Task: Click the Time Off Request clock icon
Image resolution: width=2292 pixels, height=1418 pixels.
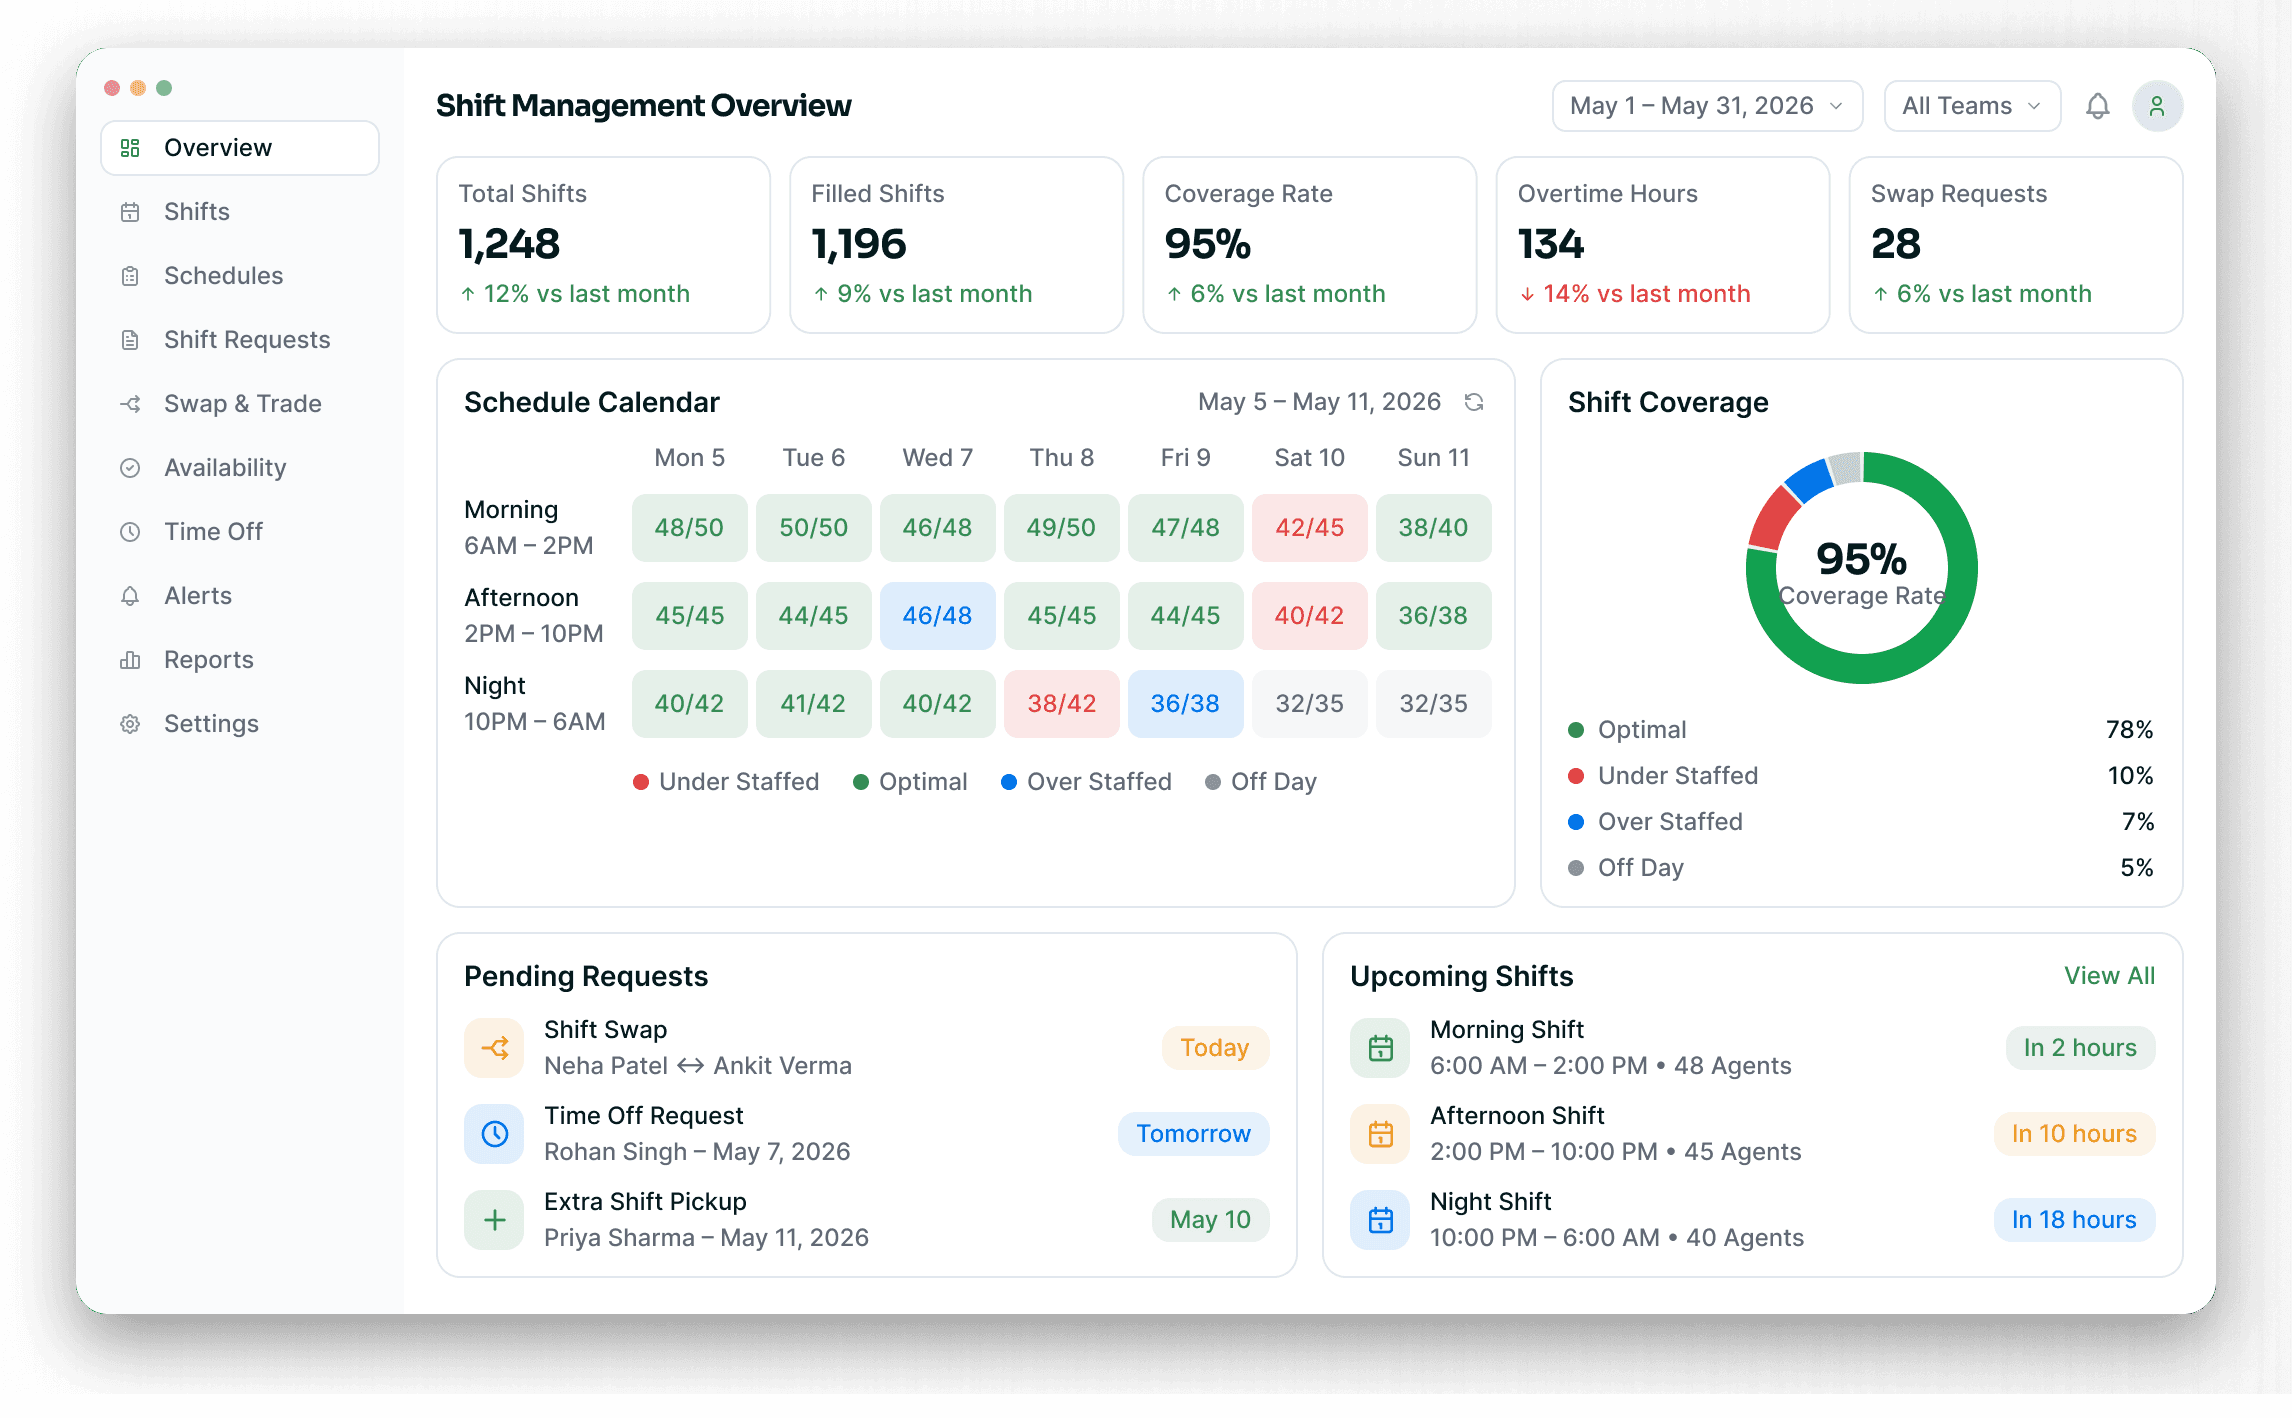Action: [x=494, y=1133]
